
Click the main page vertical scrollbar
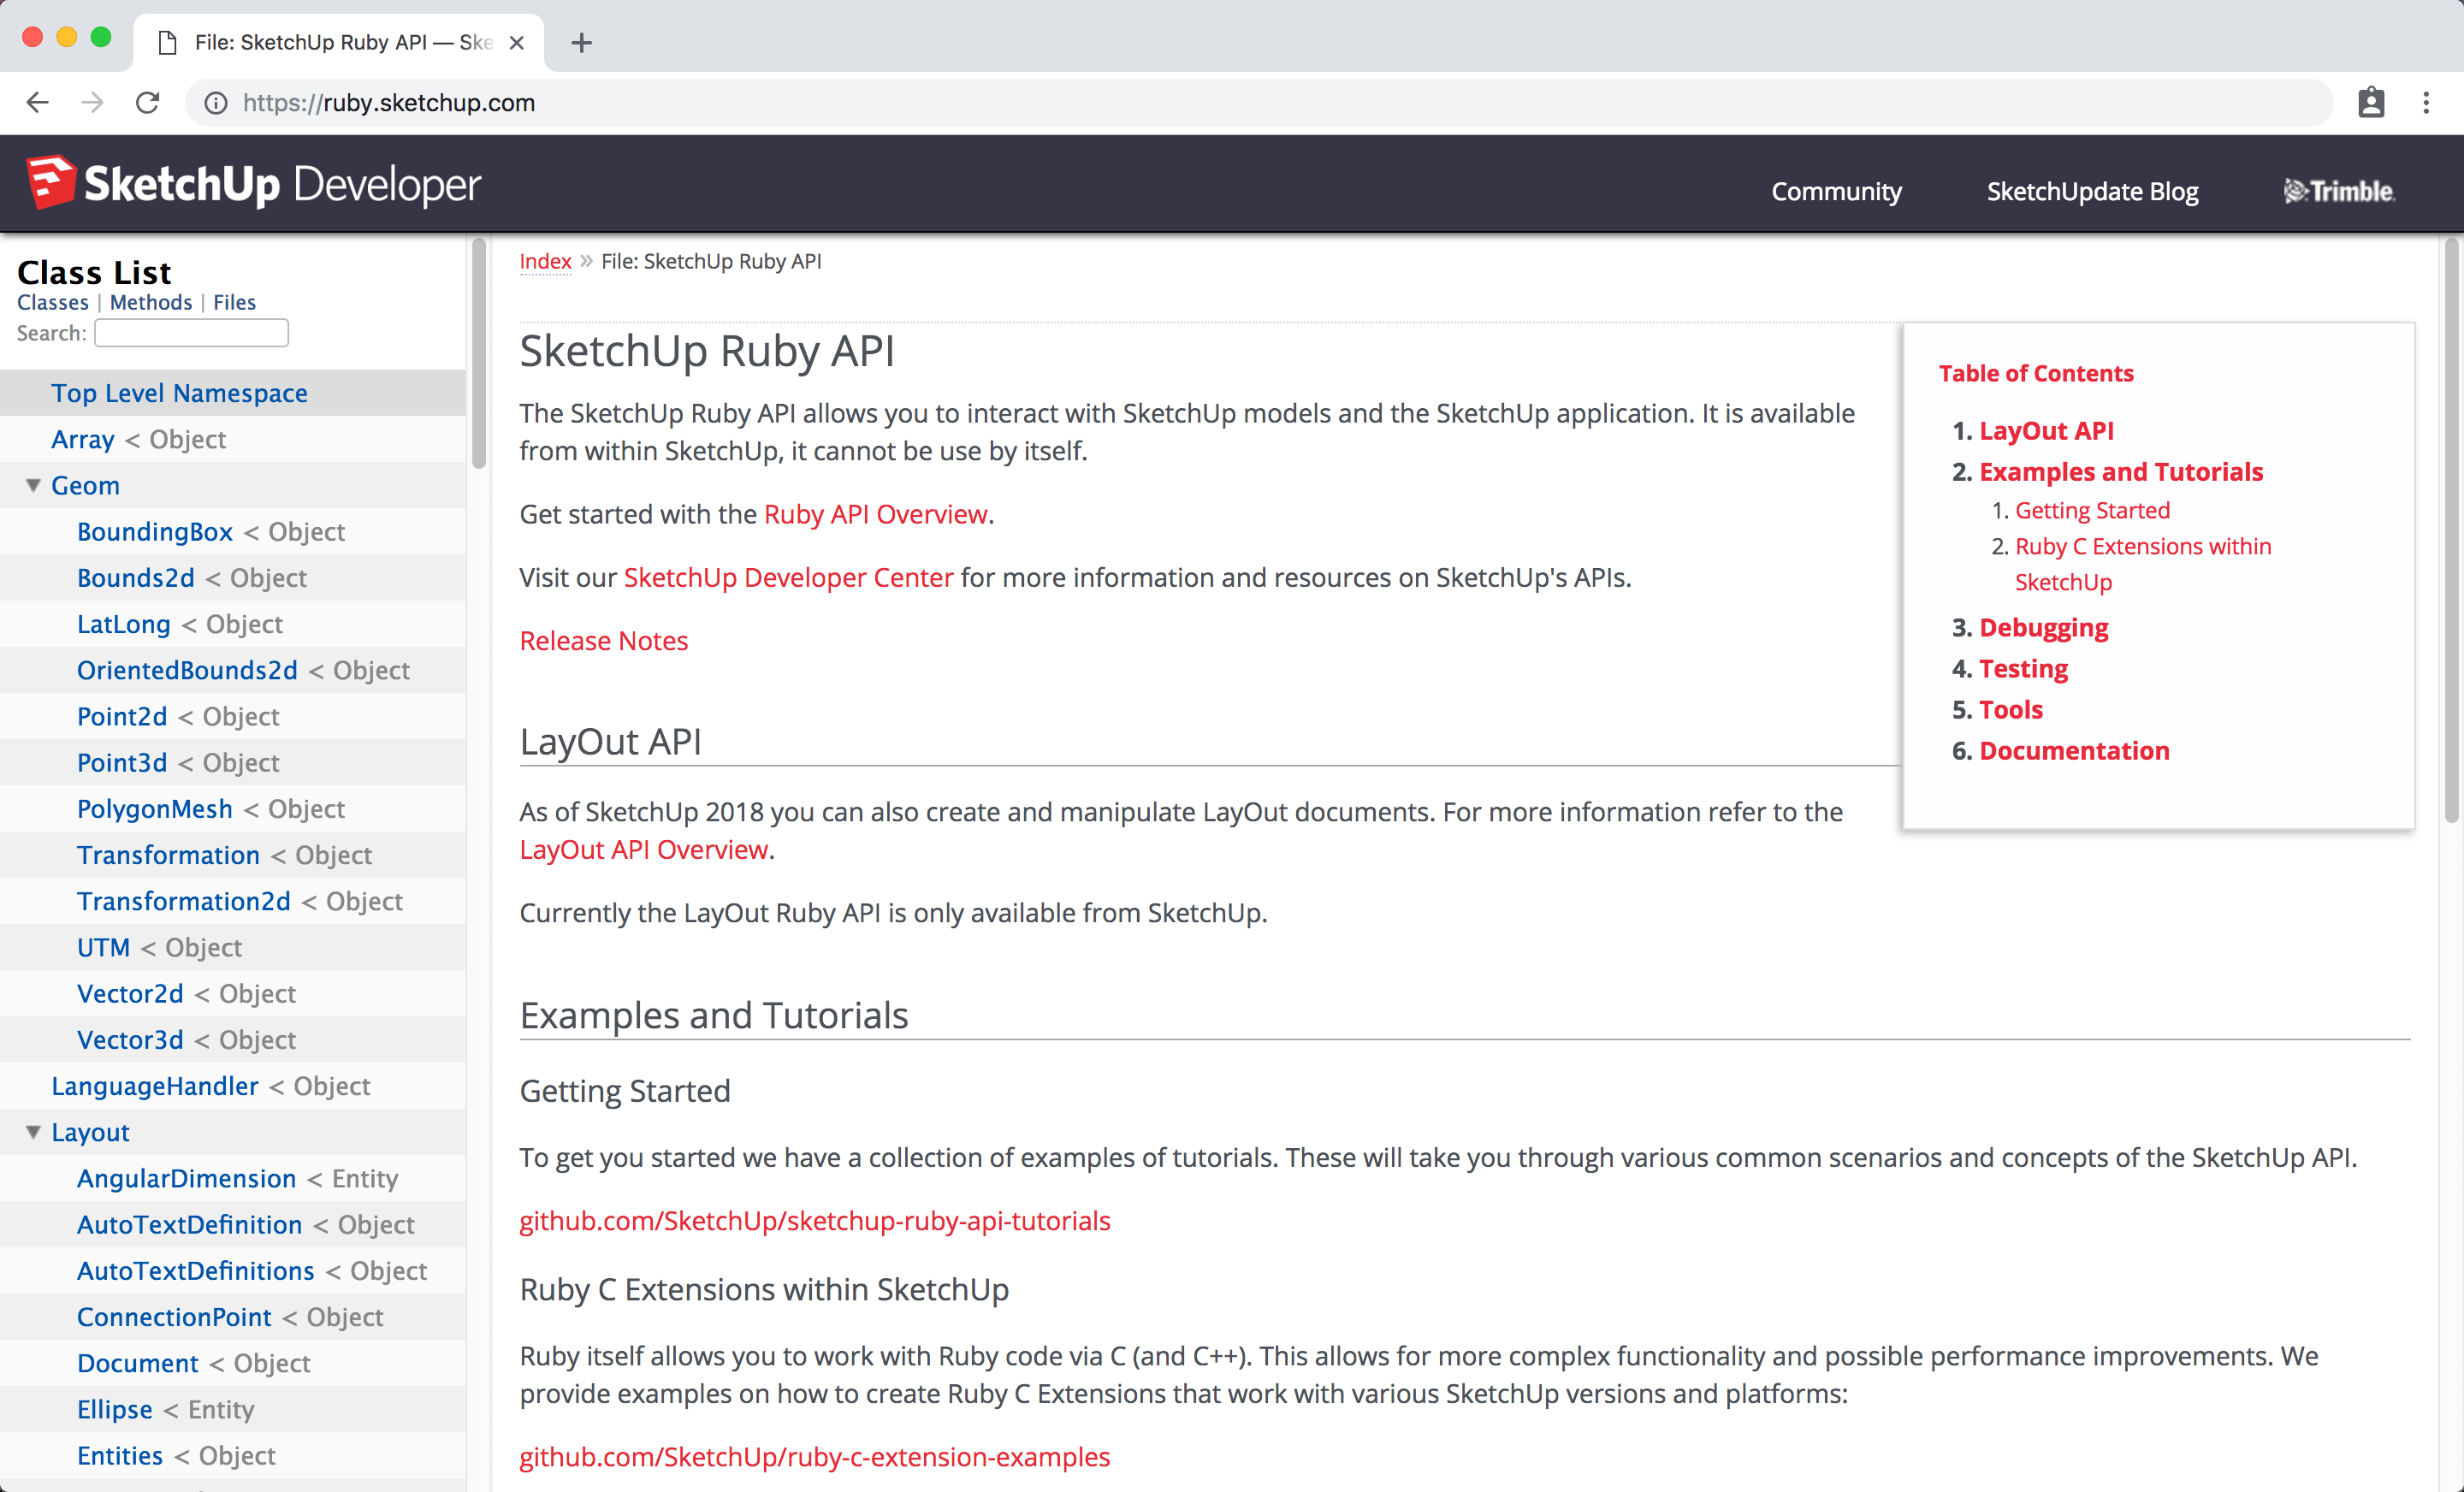(2452, 530)
